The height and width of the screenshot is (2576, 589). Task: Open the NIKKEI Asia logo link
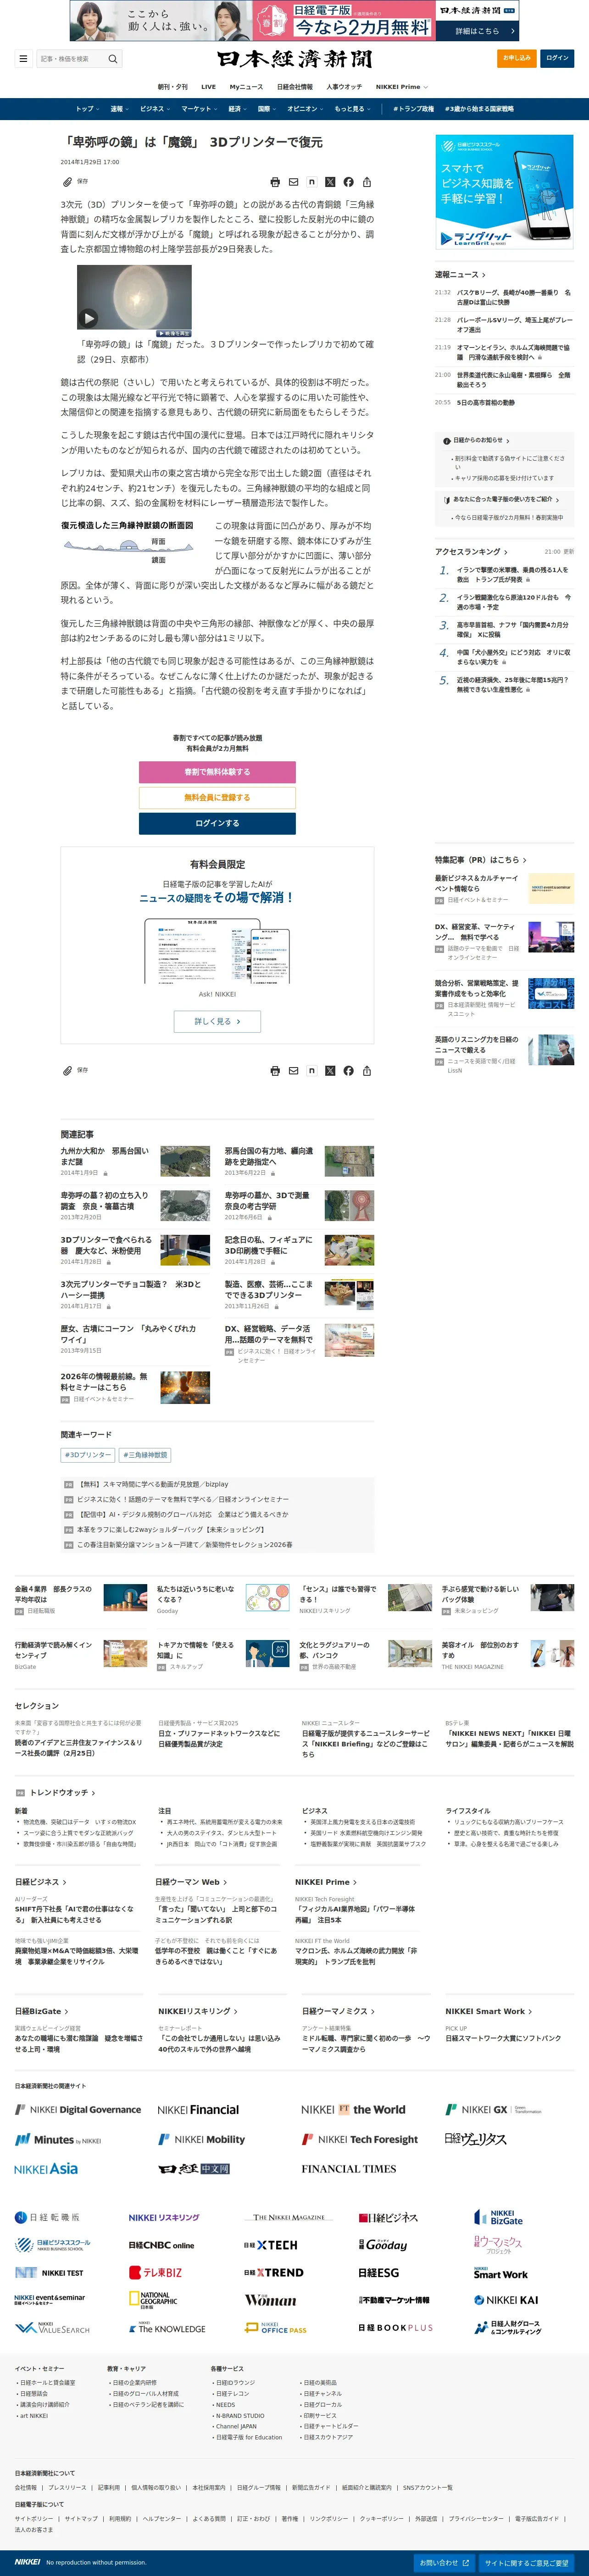click(46, 2168)
